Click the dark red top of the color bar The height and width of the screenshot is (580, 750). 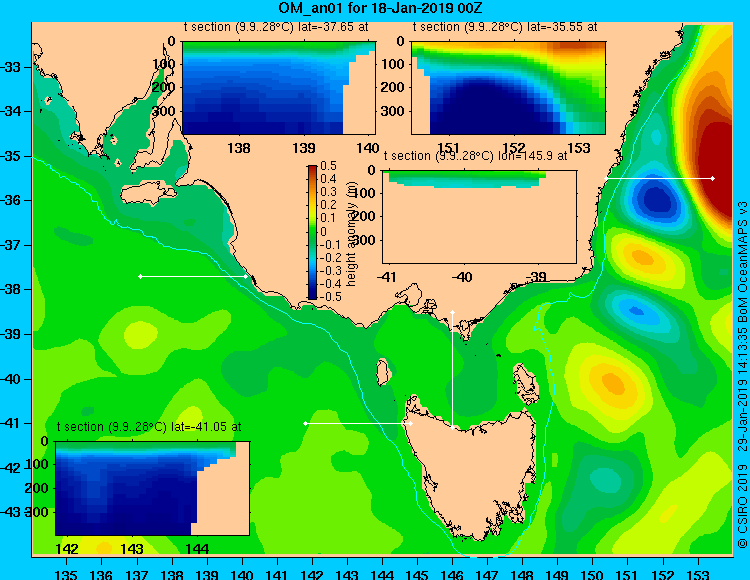tap(312, 169)
